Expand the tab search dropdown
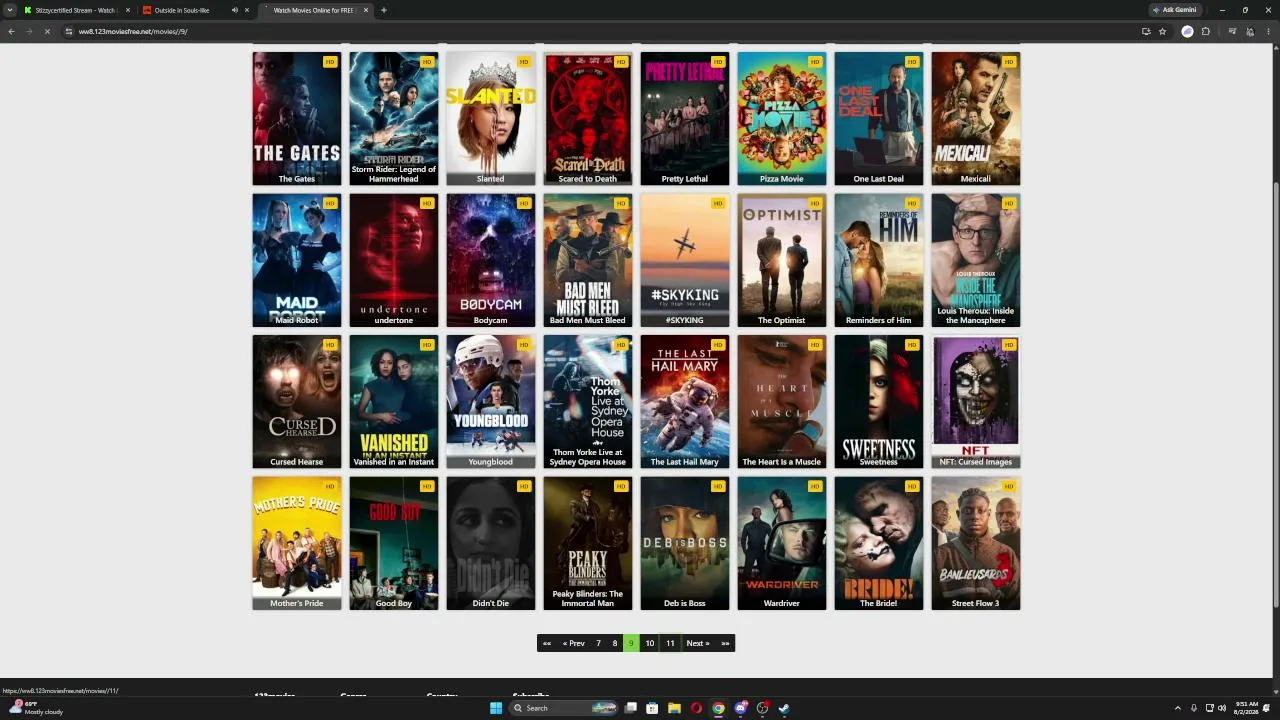 pos(10,10)
